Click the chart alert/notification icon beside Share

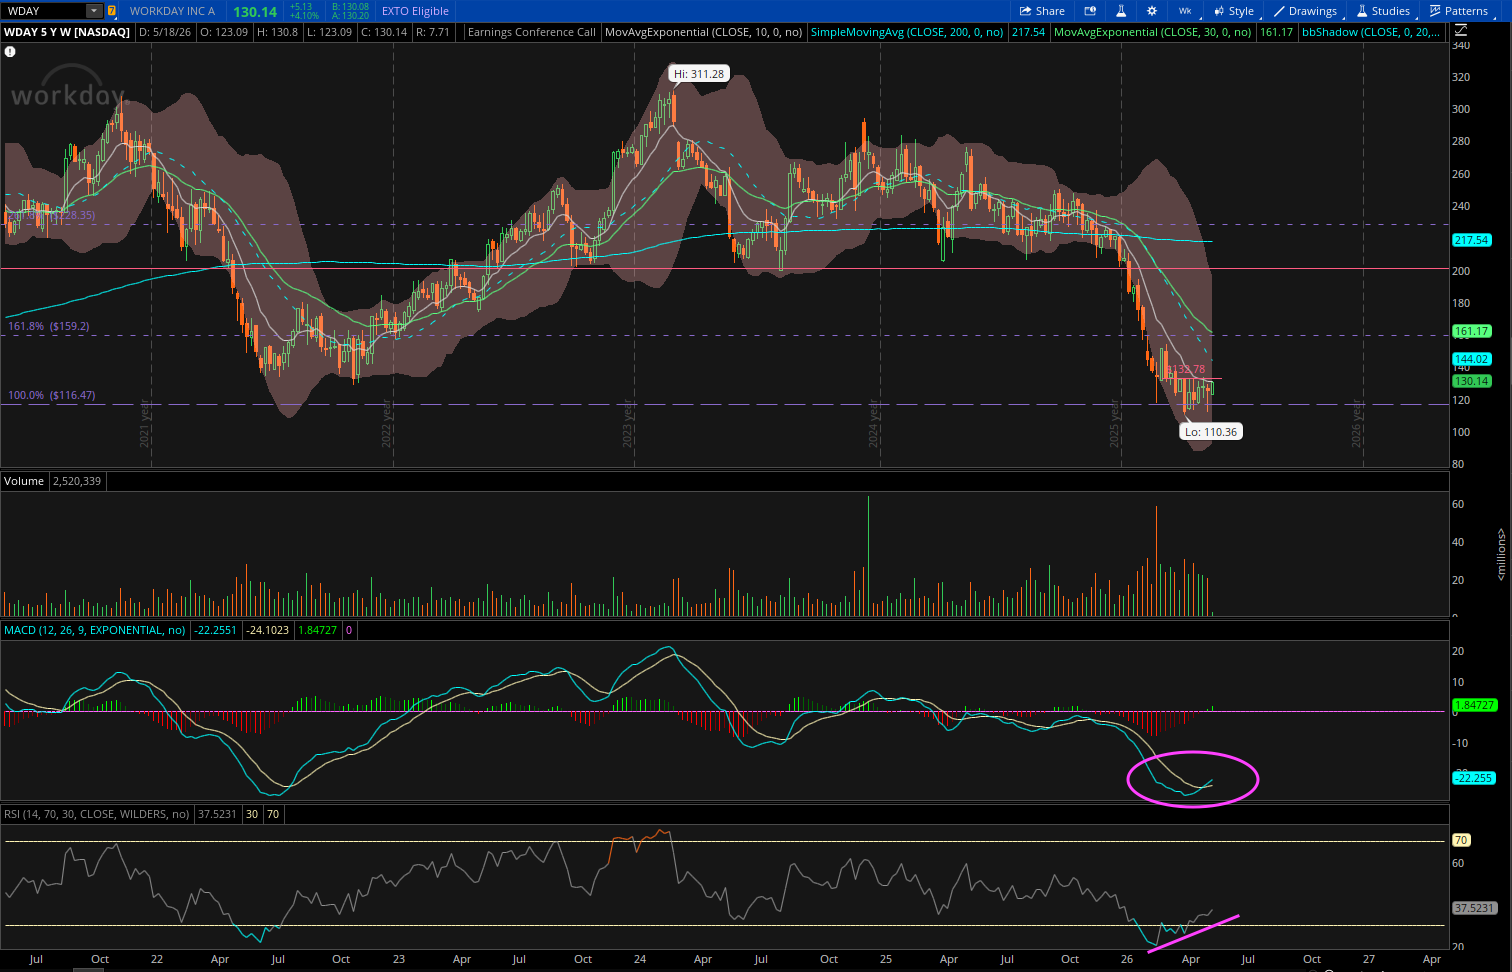click(x=1090, y=11)
